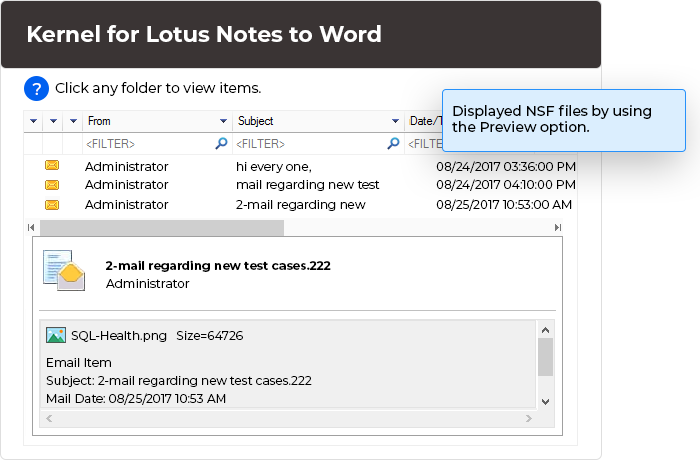Open the second column header dropdown arrow
Image resolution: width=700 pixels, height=460 pixels.
click(x=54, y=121)
